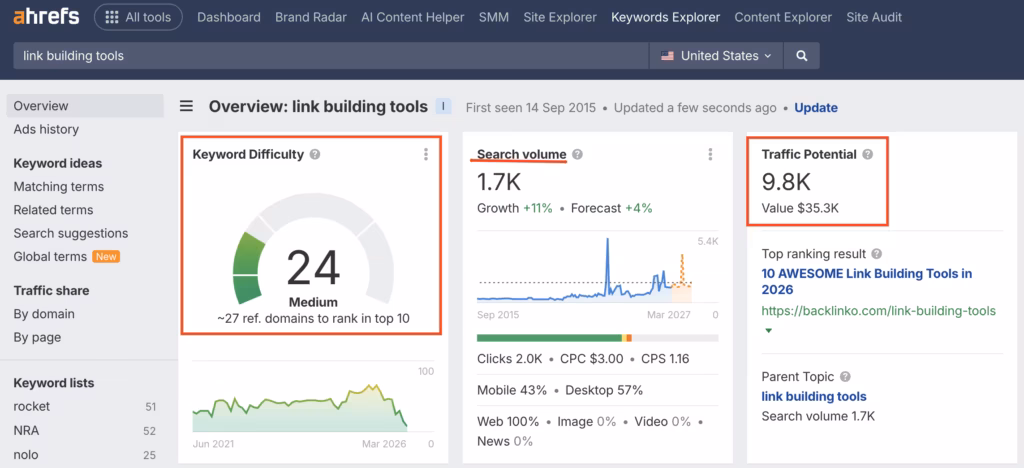Viewport: 1024px width, 468px height.
Task: Open Brand Radar
Action: 311,18
